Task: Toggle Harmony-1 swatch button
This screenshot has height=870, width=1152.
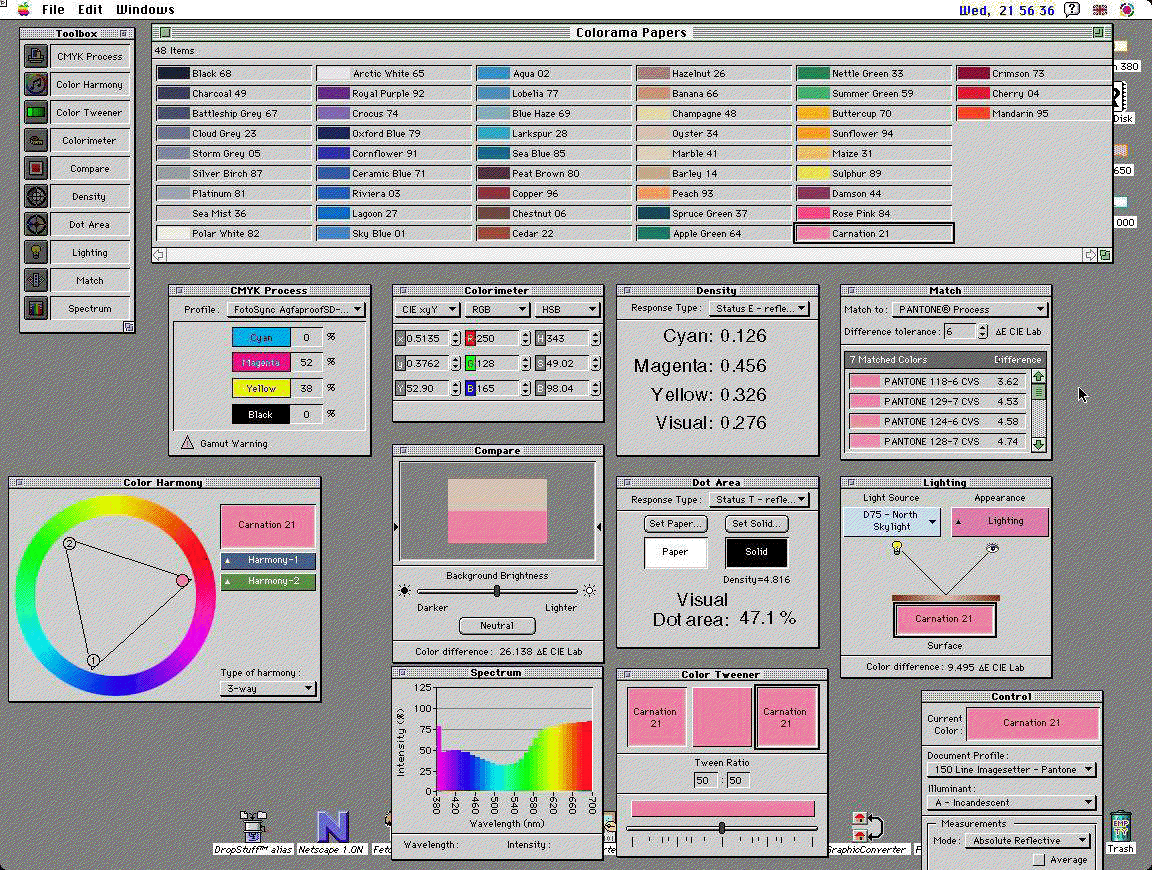Action: click(268, 561)
